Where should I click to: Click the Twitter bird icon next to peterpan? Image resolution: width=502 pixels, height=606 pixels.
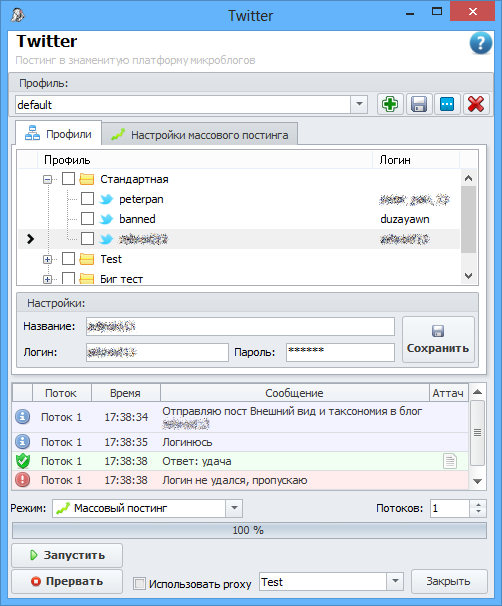pos(106,199)
